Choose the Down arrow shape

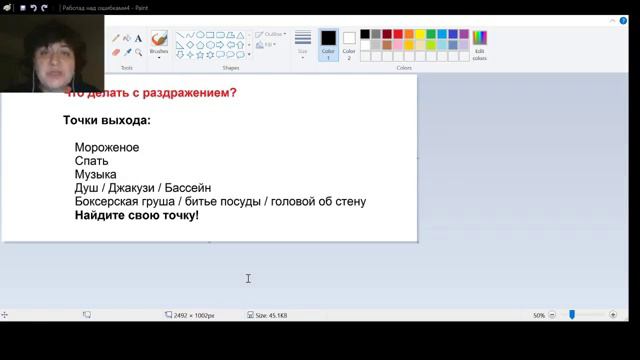coord(180,55)
